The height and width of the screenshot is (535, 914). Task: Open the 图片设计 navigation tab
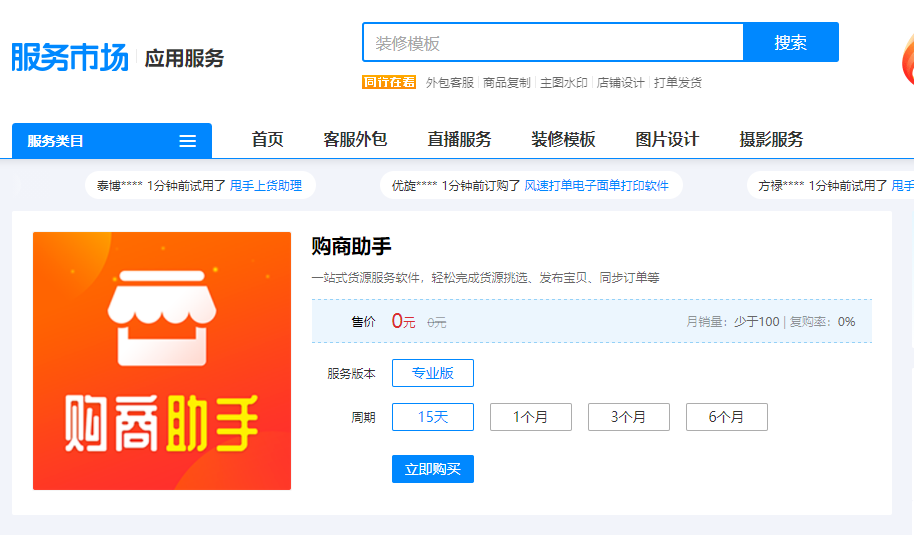pyautogui.click(x=667, y=139)
